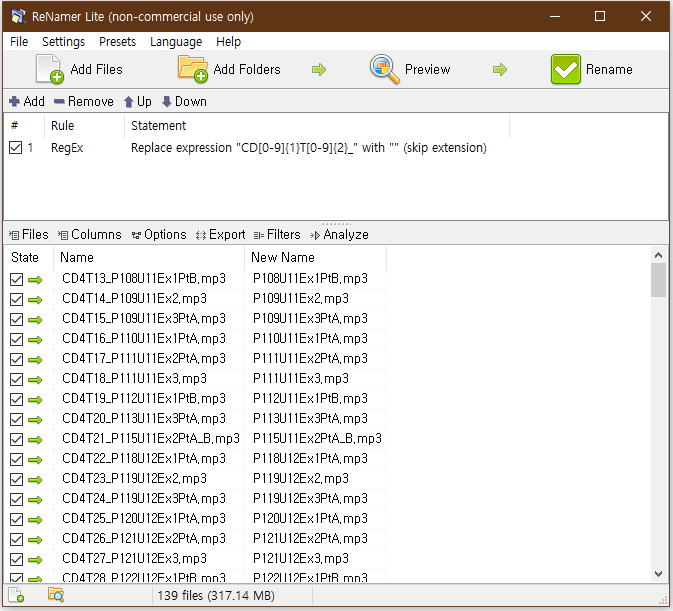Screen dimensions: 673x611
Task: Click the Add Files icon
Action: [50, 69]
